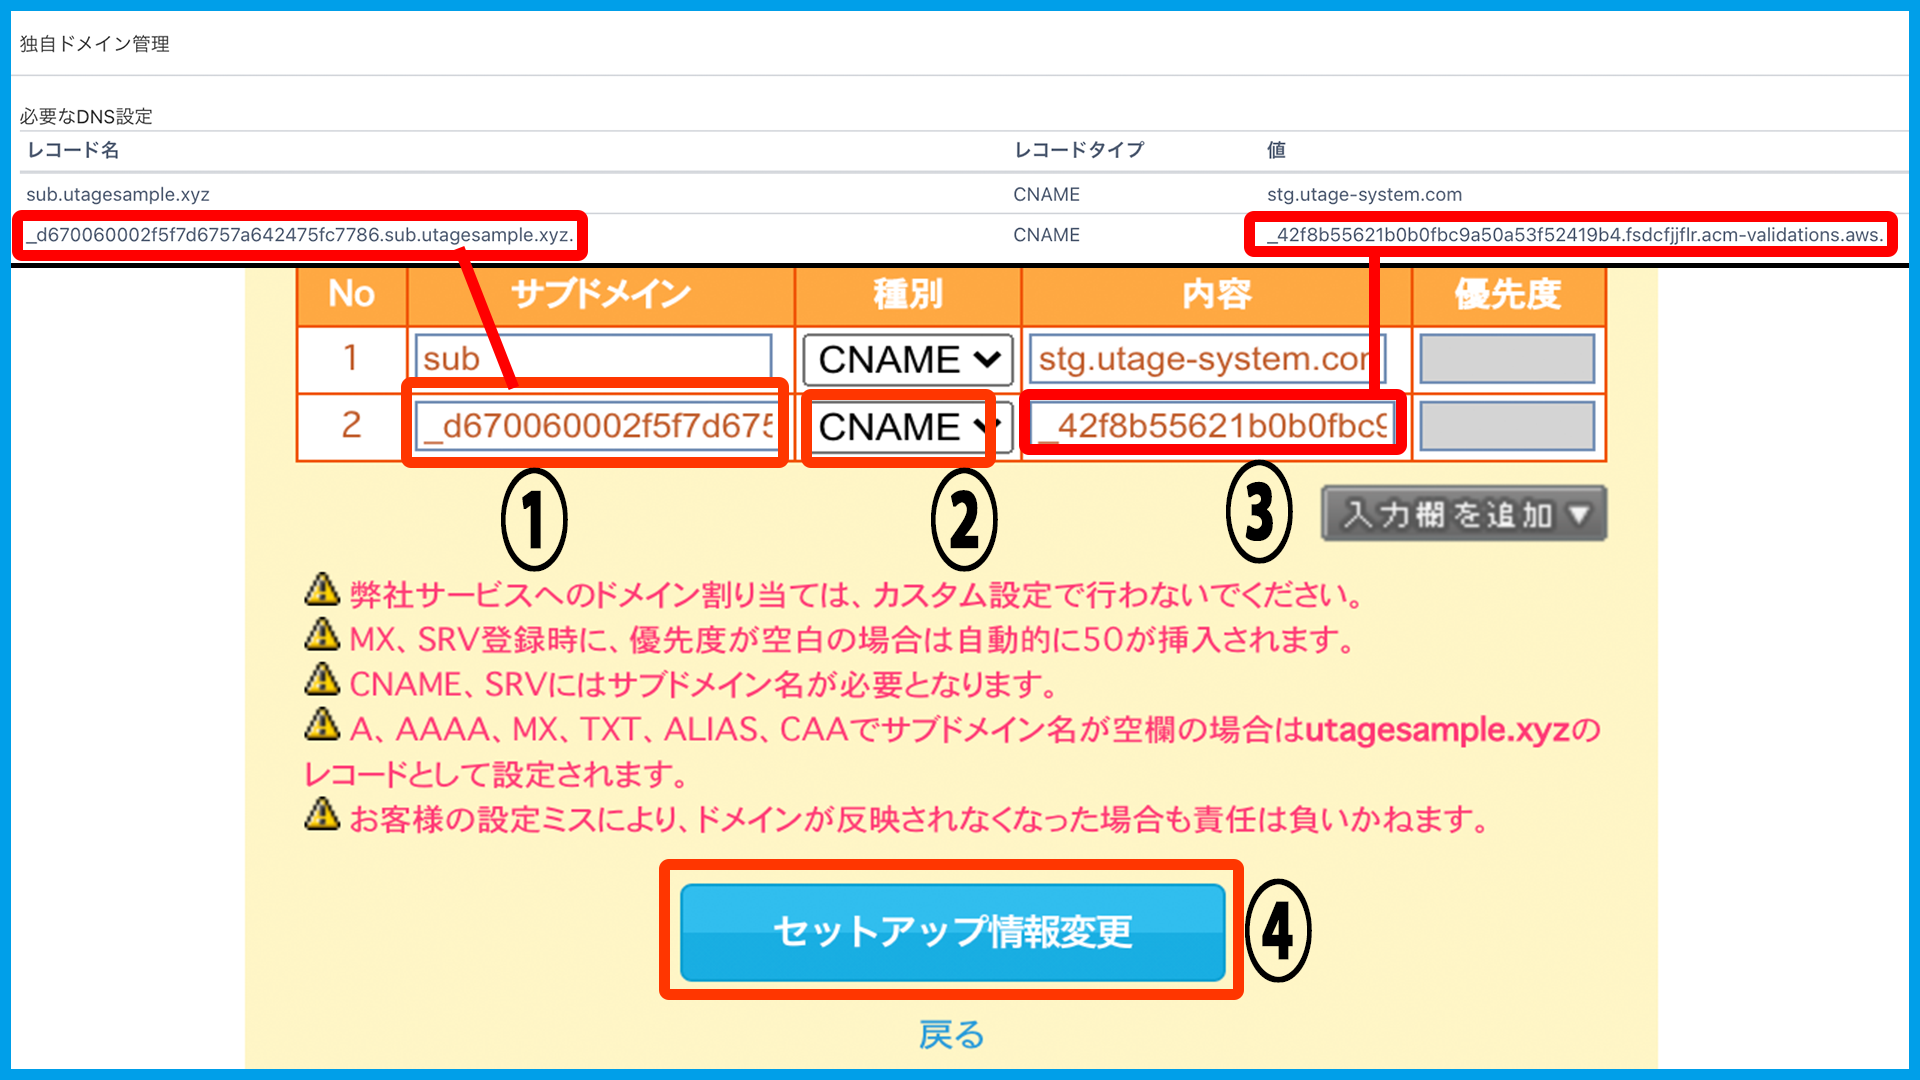Click the 戻る back link

pyautogui.click(x=951, y=1034)
